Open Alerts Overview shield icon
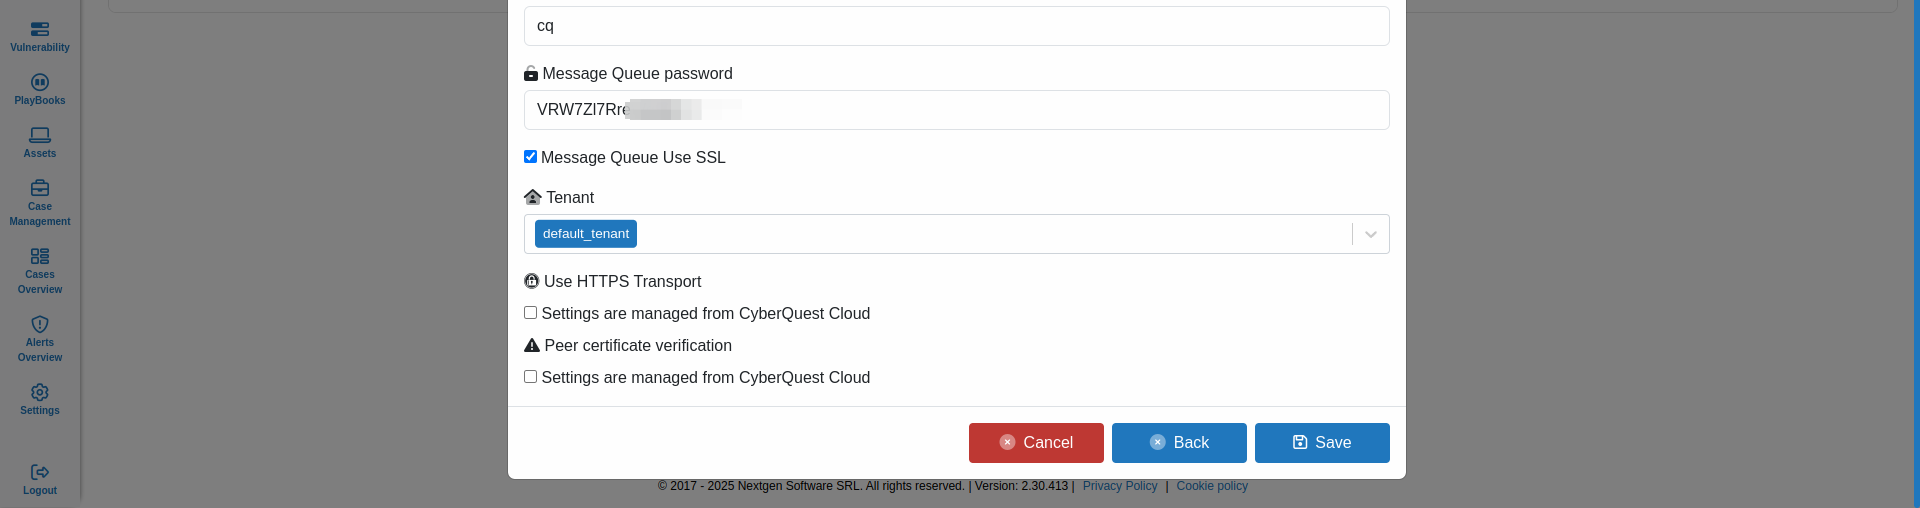 pos(40,325)
